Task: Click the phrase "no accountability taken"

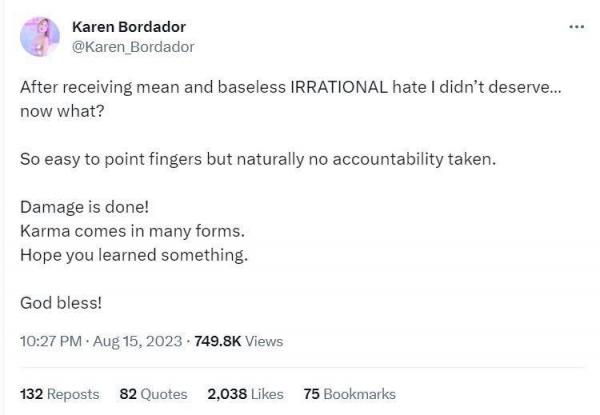Action: [x=402, y=160]
